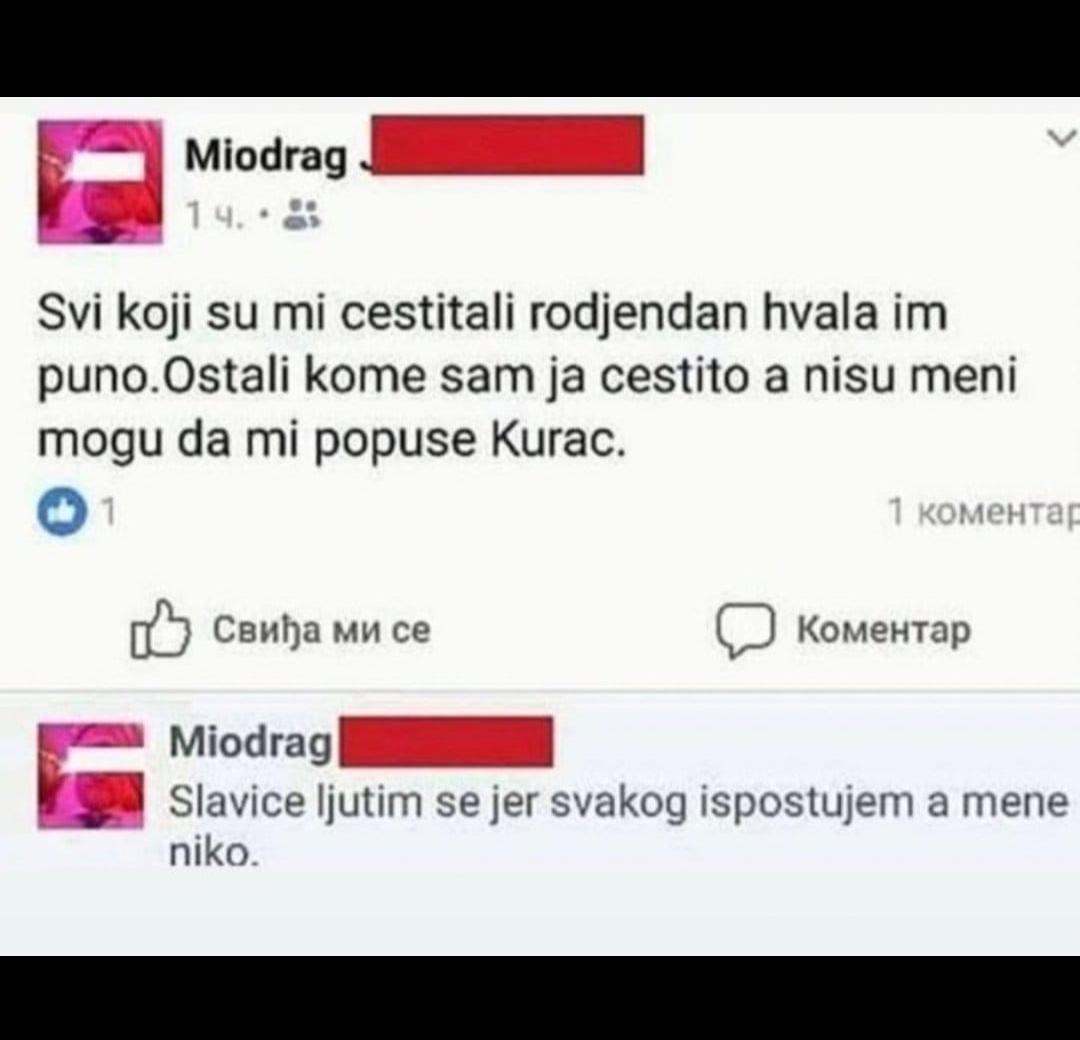Click the post text starting "Svi koji su mi"

(527, 377)
